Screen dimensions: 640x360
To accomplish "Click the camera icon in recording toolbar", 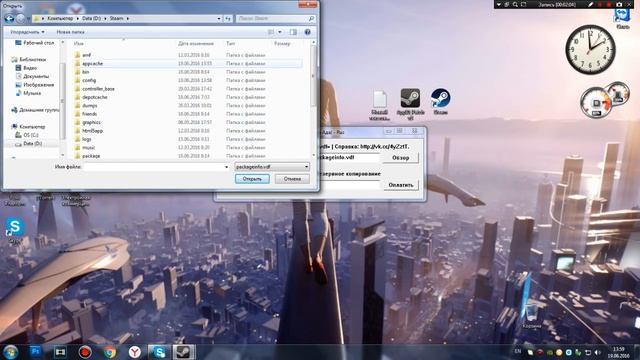I will pyautogui.click(x=619, y=4).
